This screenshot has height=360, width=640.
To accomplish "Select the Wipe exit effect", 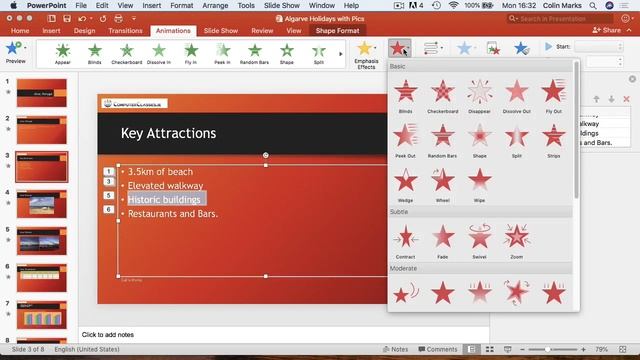I will (479, 185).
